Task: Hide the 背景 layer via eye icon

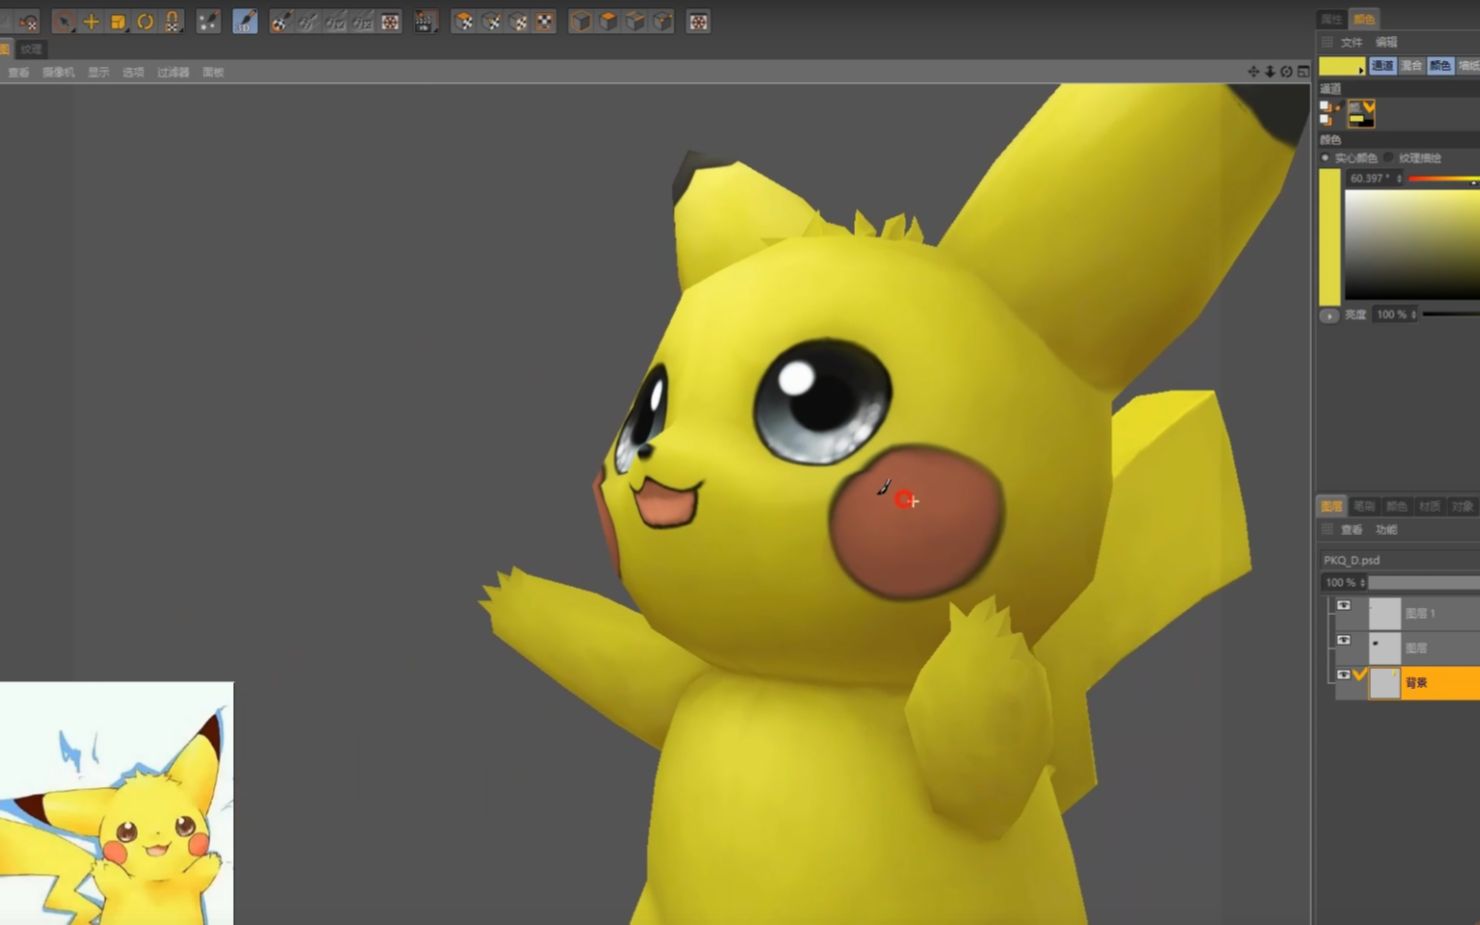Action: (1344, 675)
